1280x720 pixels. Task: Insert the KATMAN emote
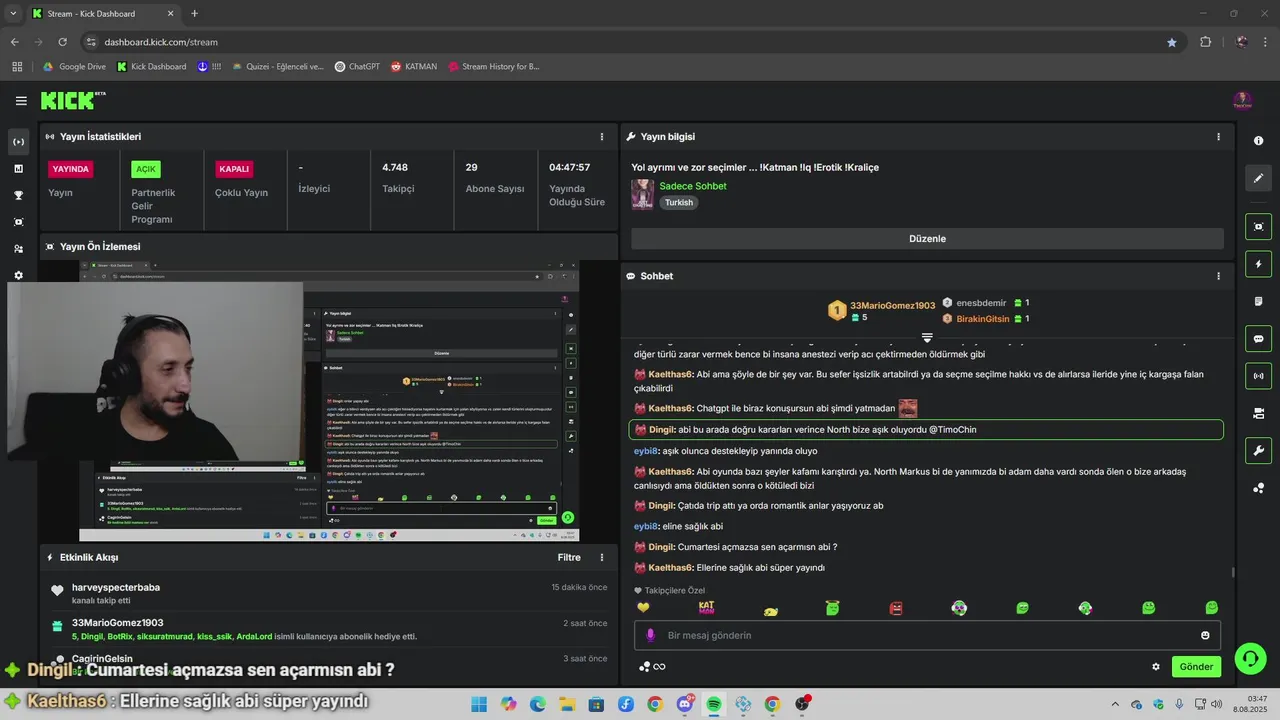pos(706,608)
